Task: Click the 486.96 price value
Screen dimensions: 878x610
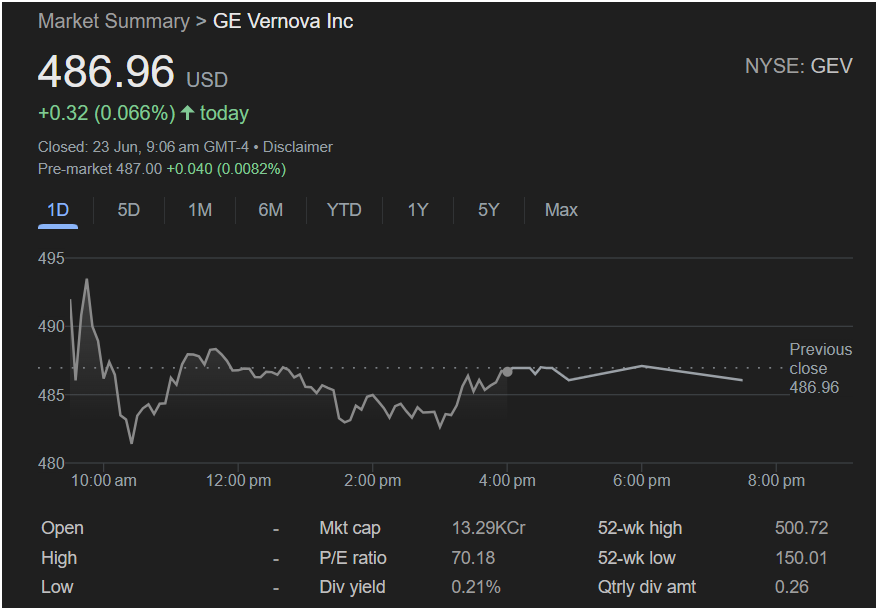Action: (106, 72)
